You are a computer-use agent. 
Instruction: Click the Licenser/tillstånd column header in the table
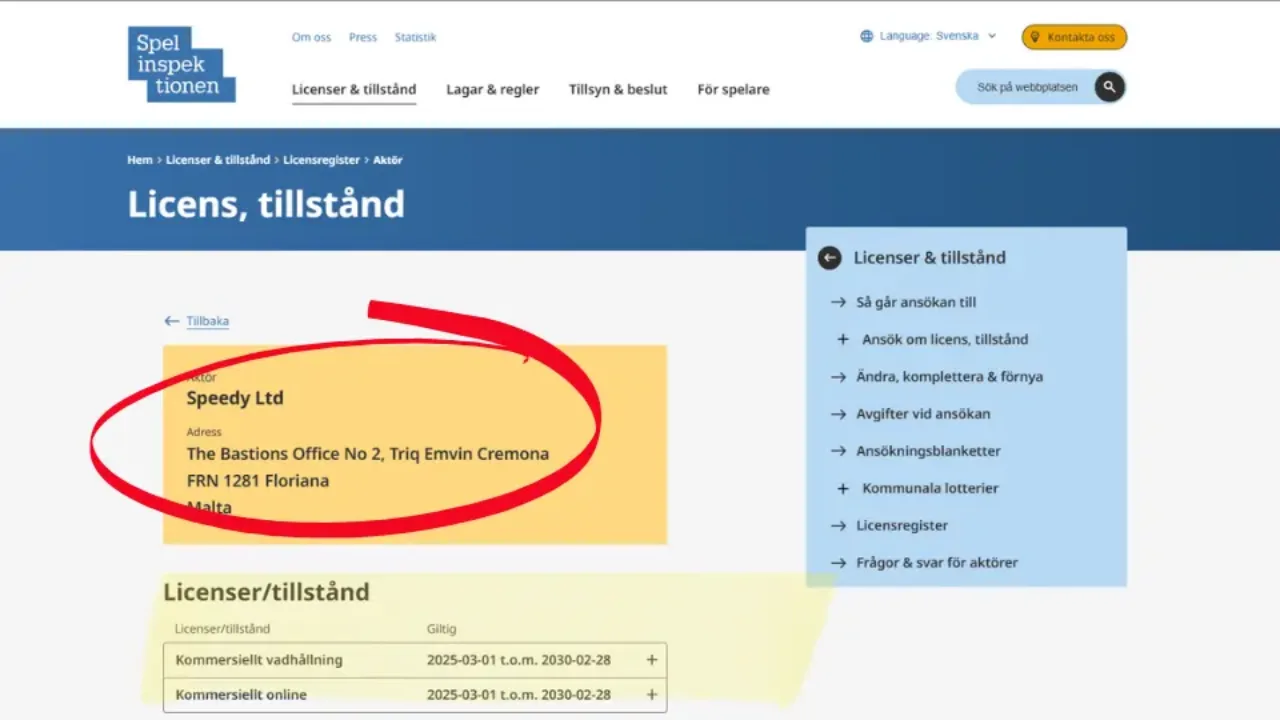pyautogui.click(x=223, y=629)
